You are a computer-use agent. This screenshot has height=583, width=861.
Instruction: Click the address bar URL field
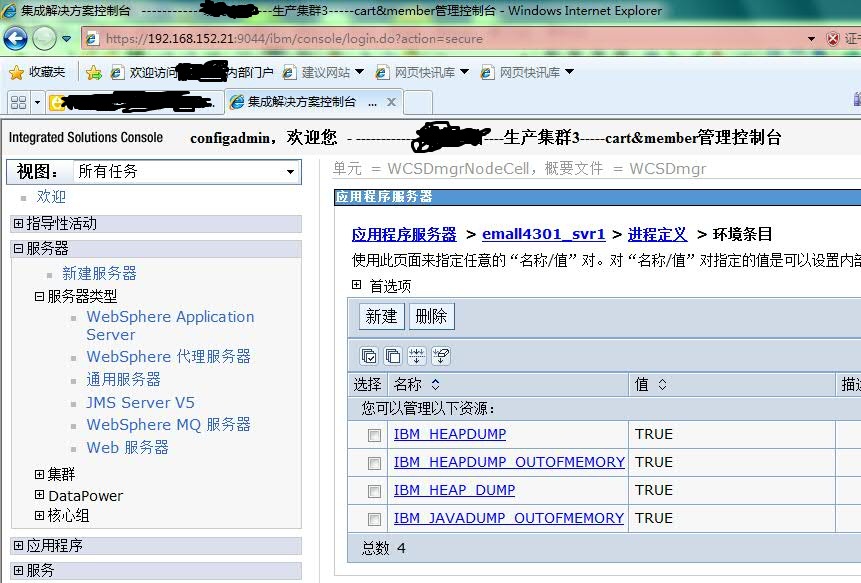point(445,39)
